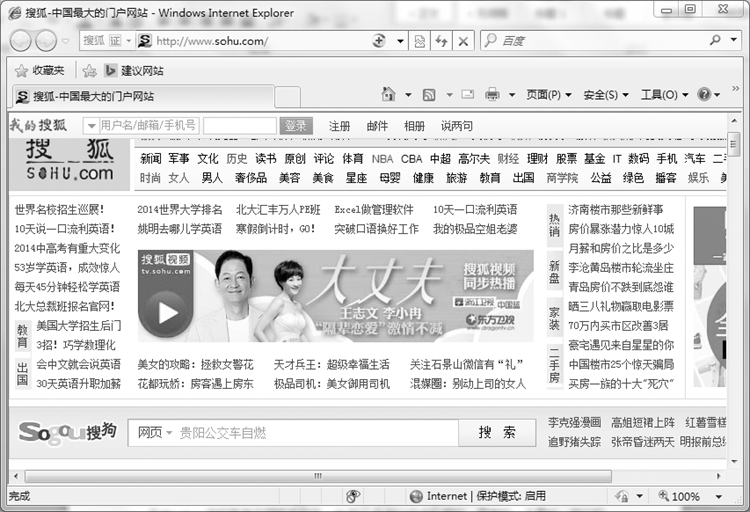Click the search magnifier button at right

[715, 40]
